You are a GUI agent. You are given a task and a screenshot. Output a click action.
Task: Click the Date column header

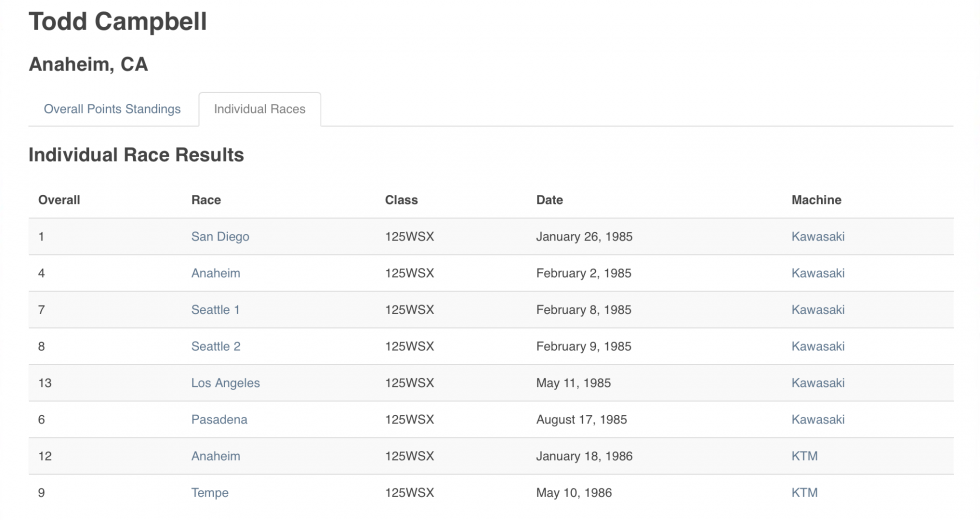click(549, 200)
